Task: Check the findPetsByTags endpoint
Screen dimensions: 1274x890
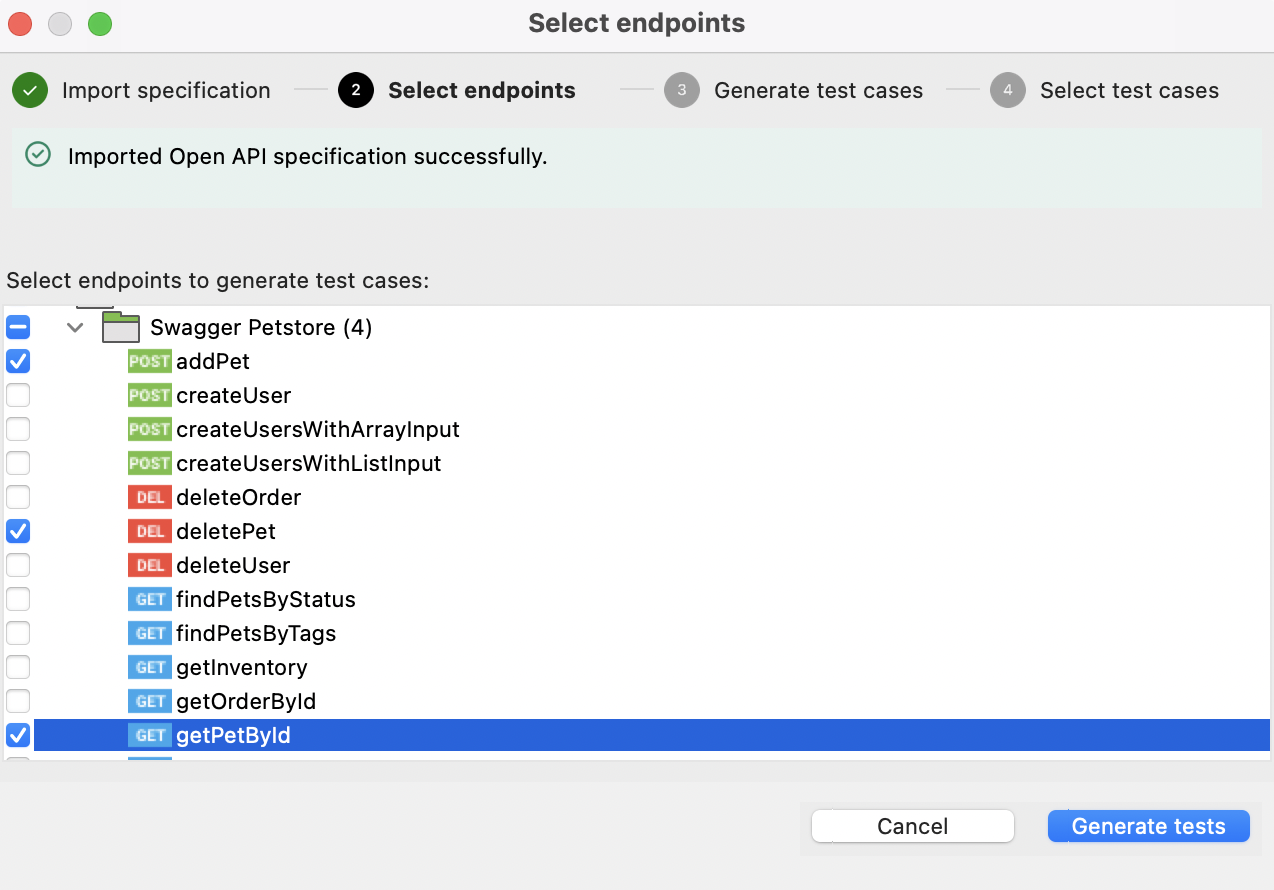Action: [x=17, y=633]
